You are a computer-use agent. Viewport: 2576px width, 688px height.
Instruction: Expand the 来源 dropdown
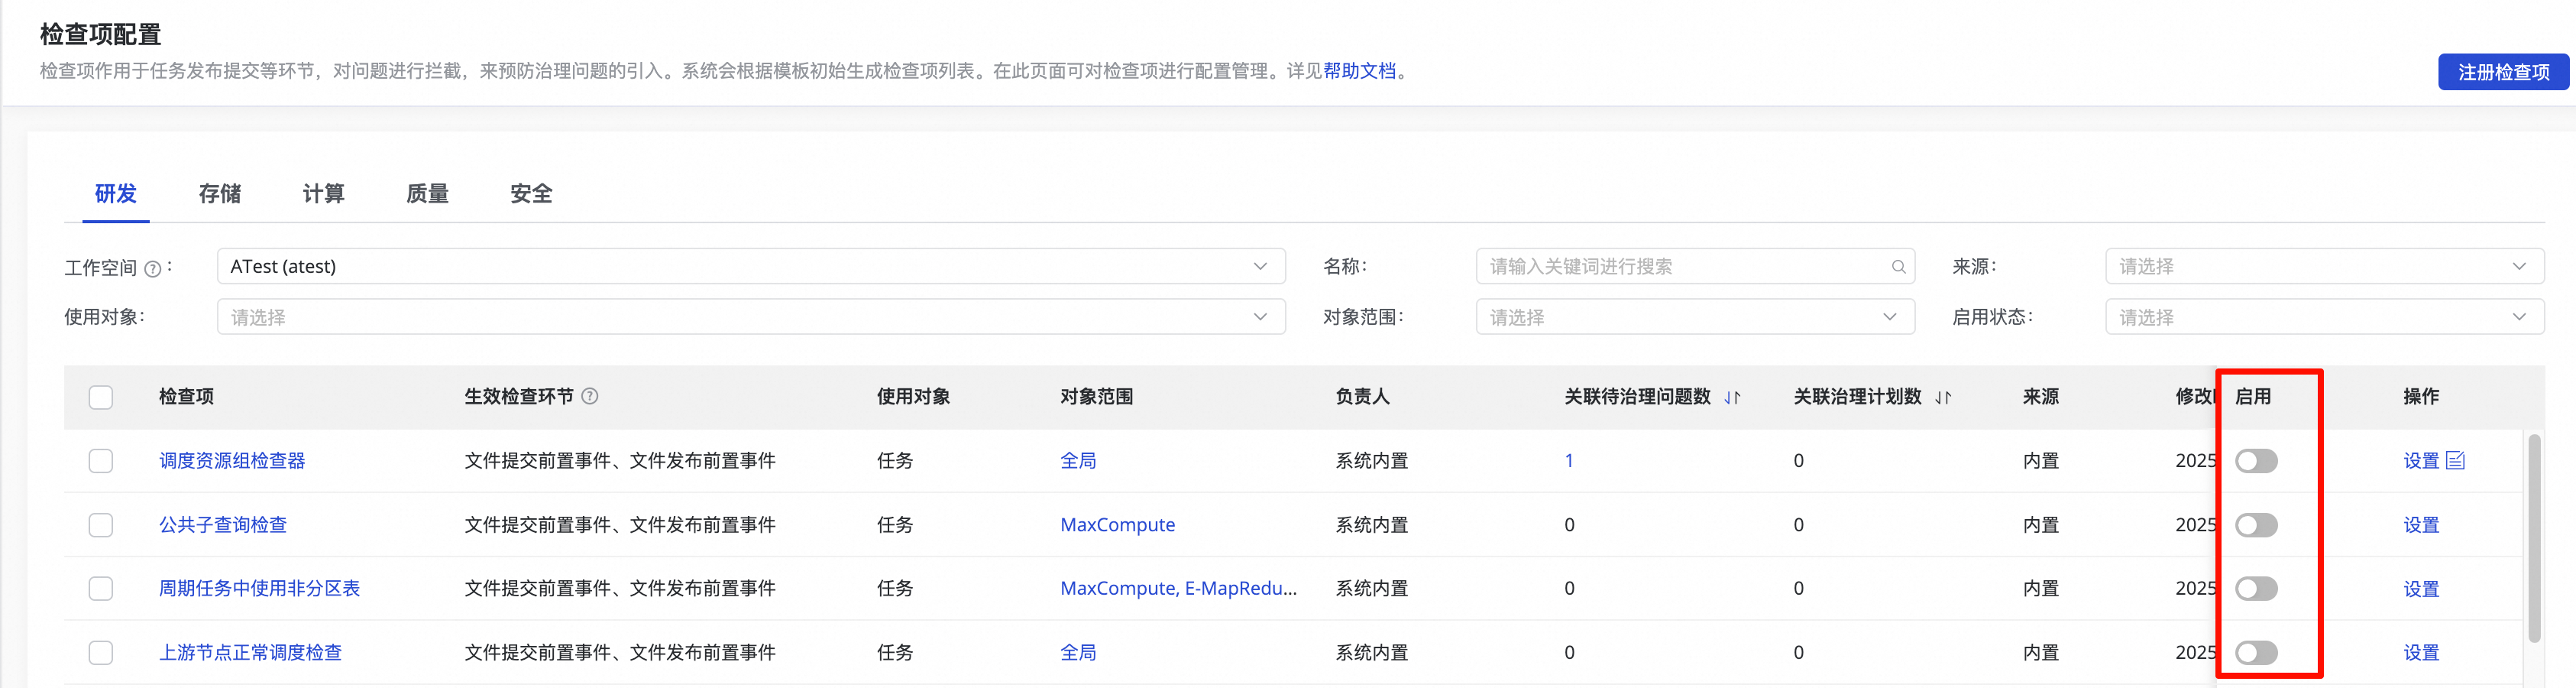(2324, 267)
